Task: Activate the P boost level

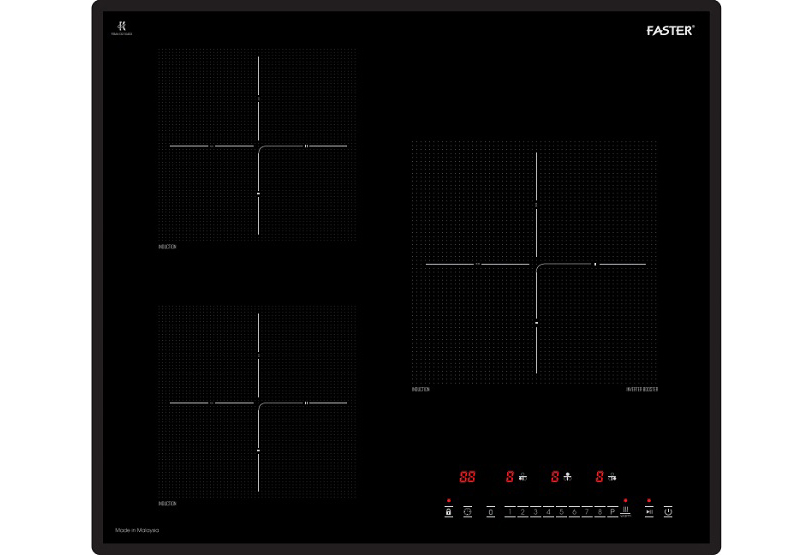Action: 612,512
